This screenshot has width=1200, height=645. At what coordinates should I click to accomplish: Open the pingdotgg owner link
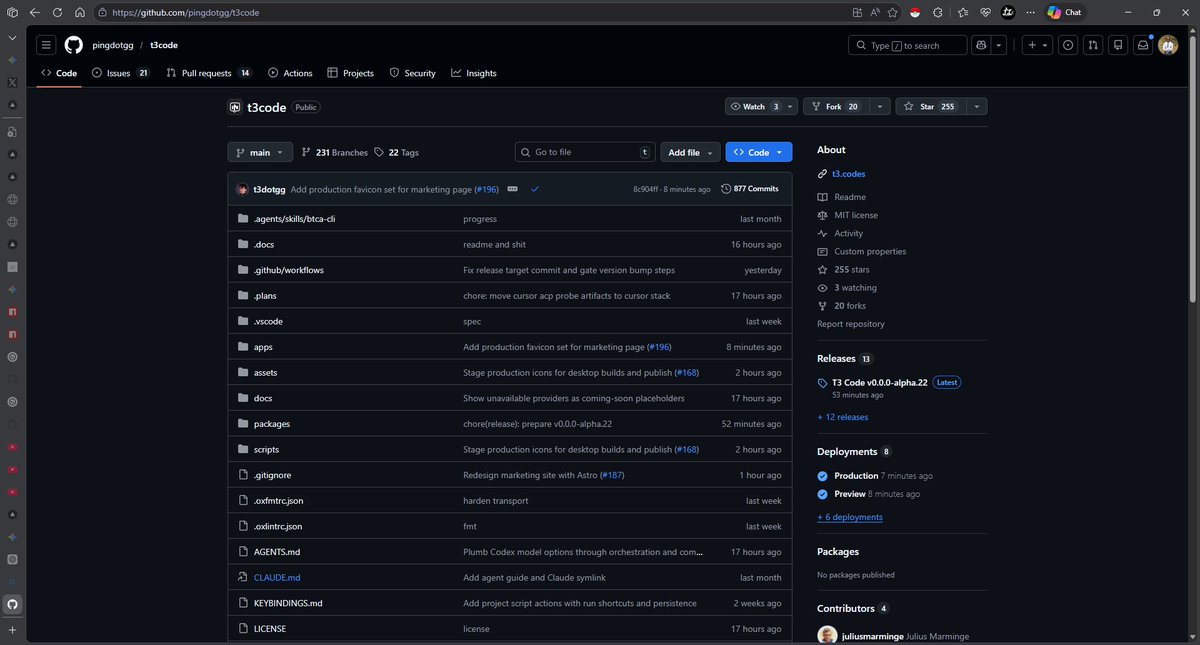(114, 45)
